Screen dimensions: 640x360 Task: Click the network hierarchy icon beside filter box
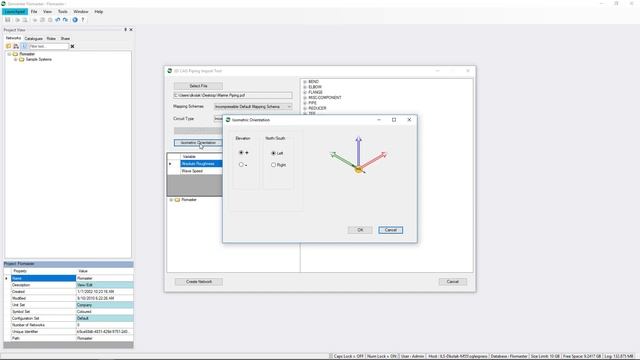tap(16, 46)
